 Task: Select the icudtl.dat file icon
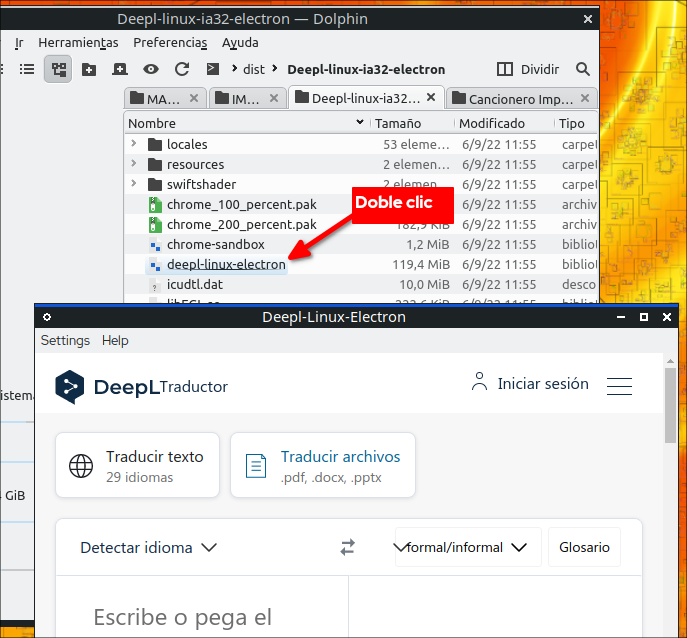point(155,285)
